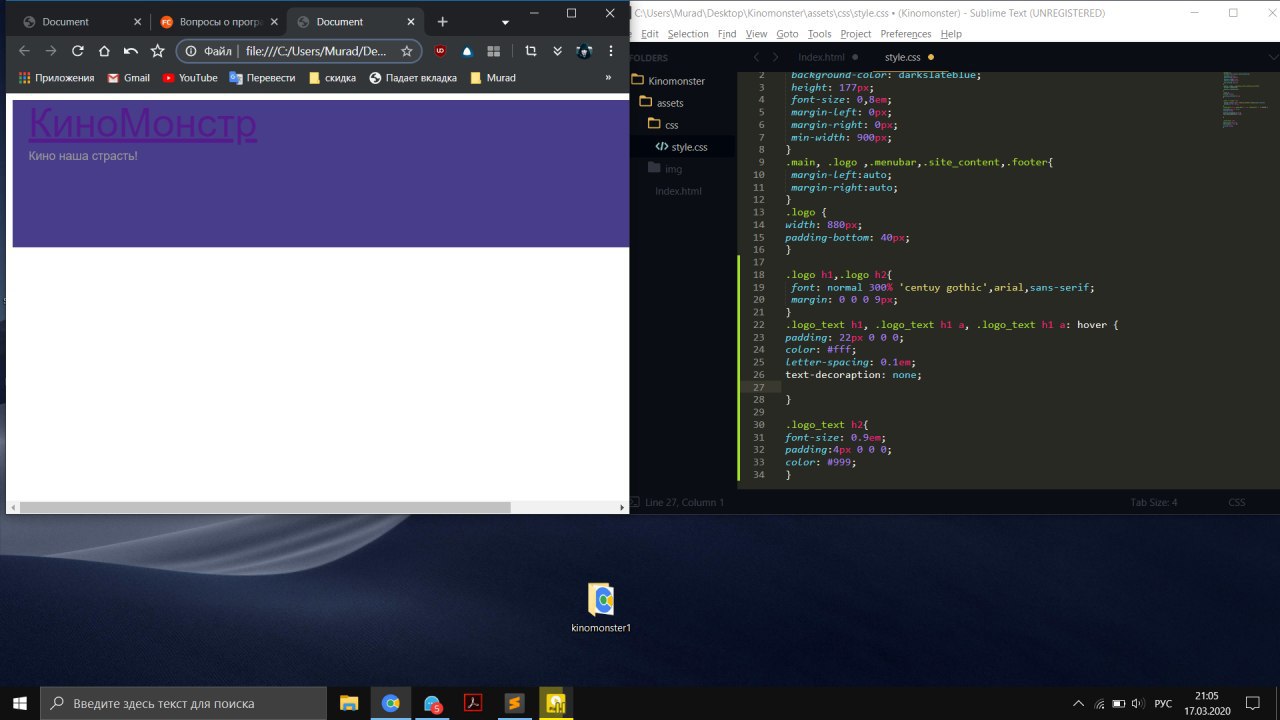The width and height of the screenshot is (1280, 720).
Task: Close the first Document tab
Action: pyautogui.click(x=137, y=22)
